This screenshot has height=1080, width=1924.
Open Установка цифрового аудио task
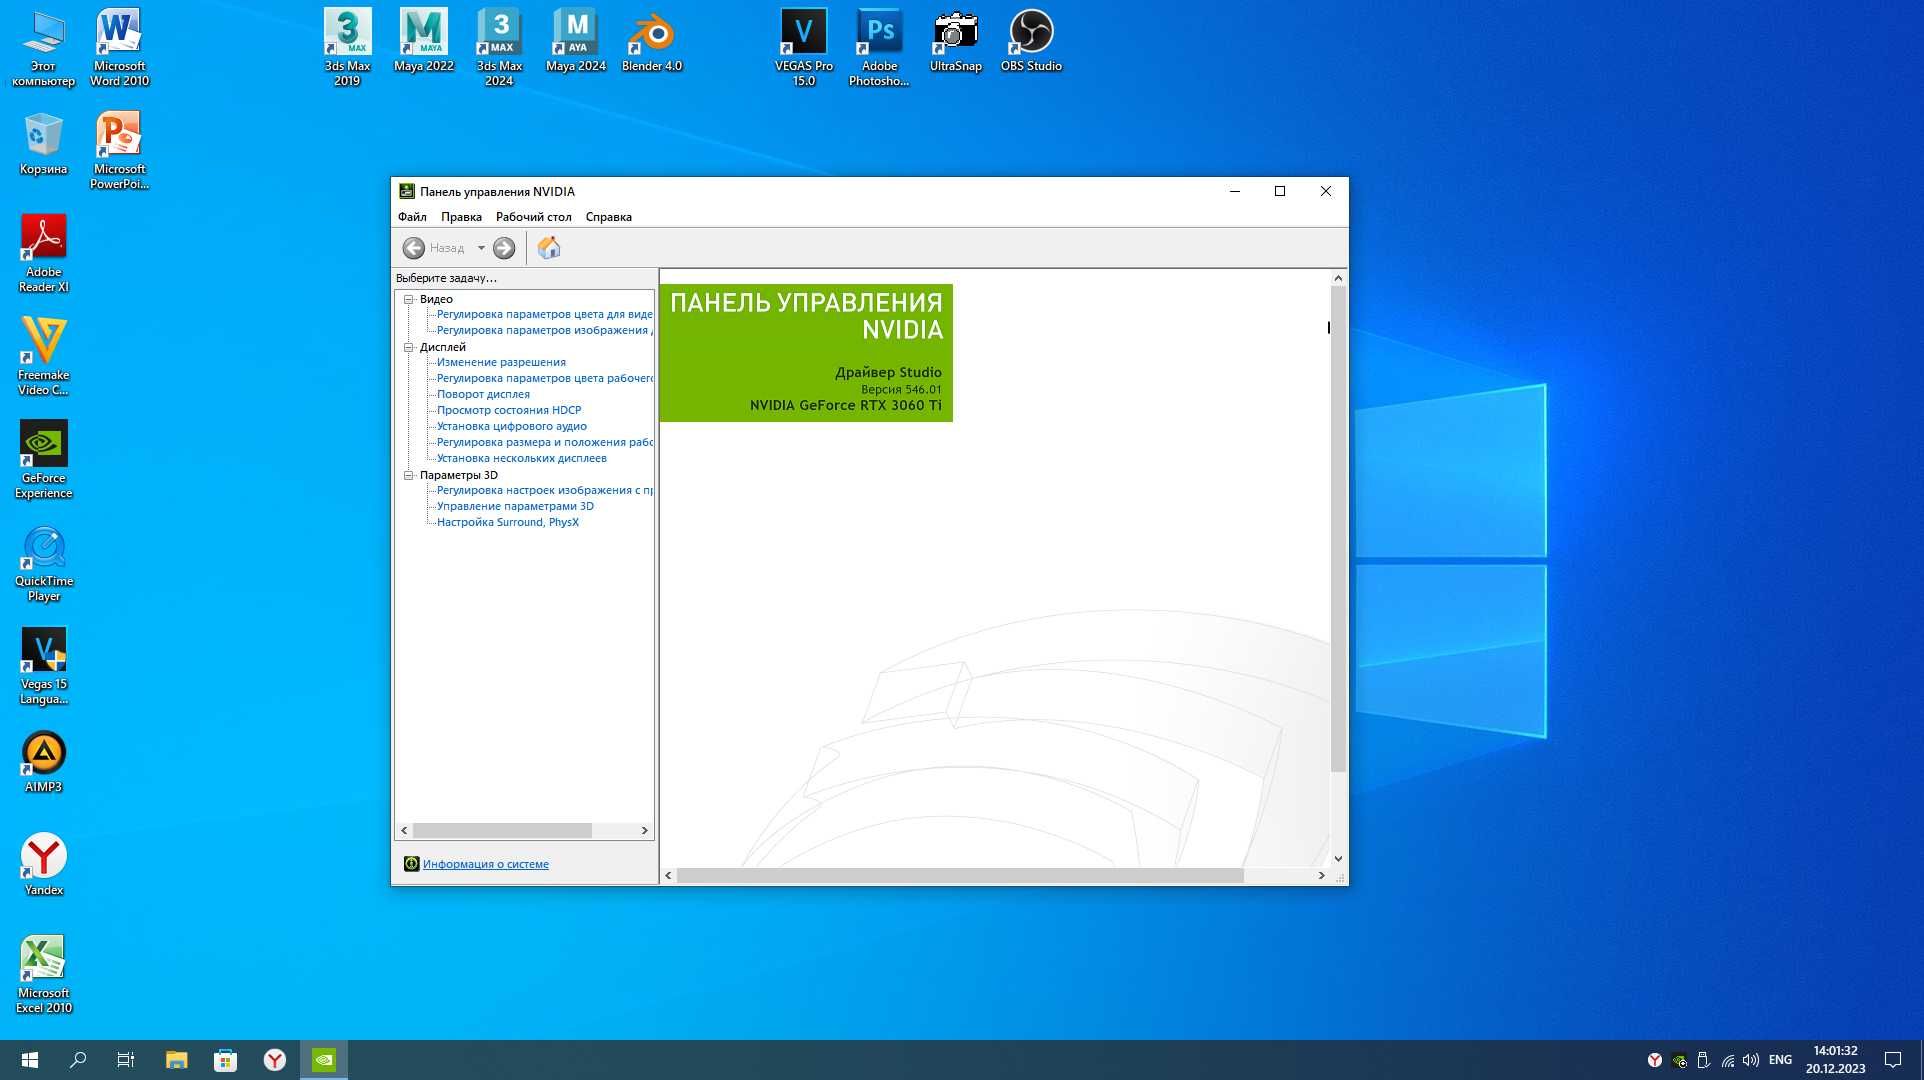point(512,426)
